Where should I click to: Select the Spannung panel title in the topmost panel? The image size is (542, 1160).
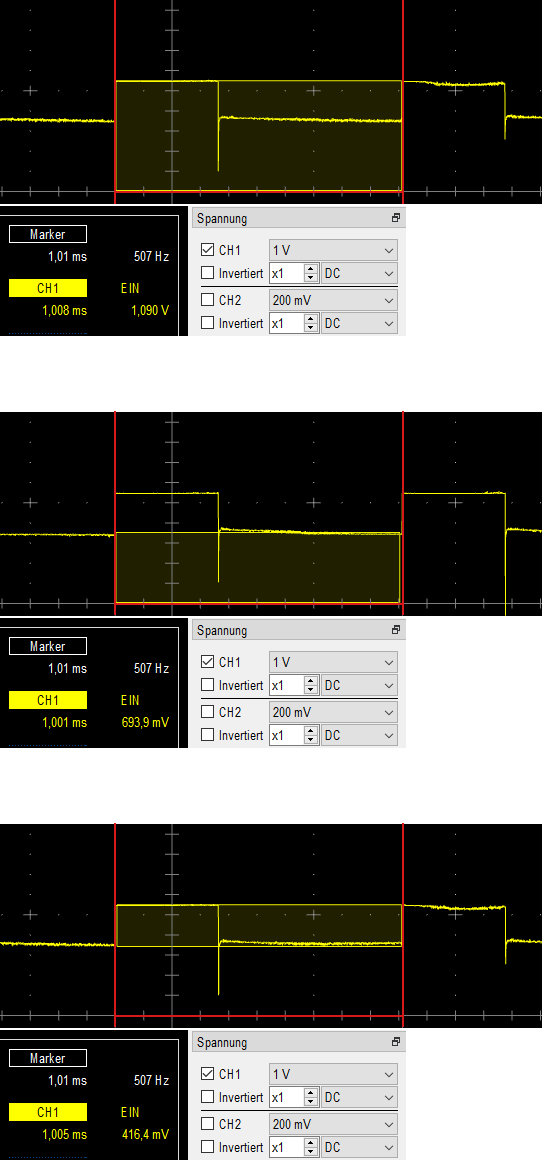tap(222, 218)
